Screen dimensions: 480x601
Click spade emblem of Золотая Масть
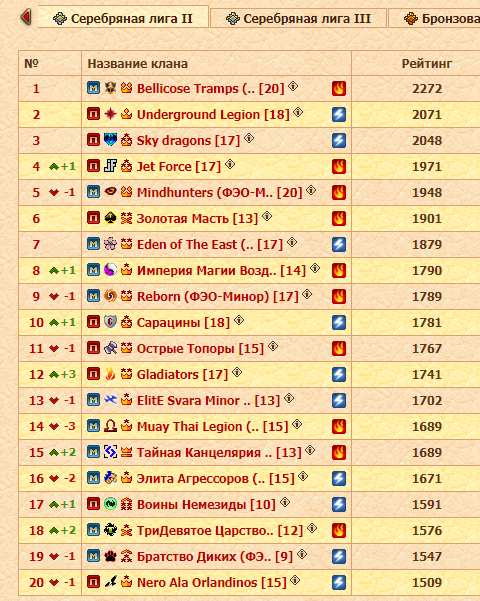pos(110,218)
